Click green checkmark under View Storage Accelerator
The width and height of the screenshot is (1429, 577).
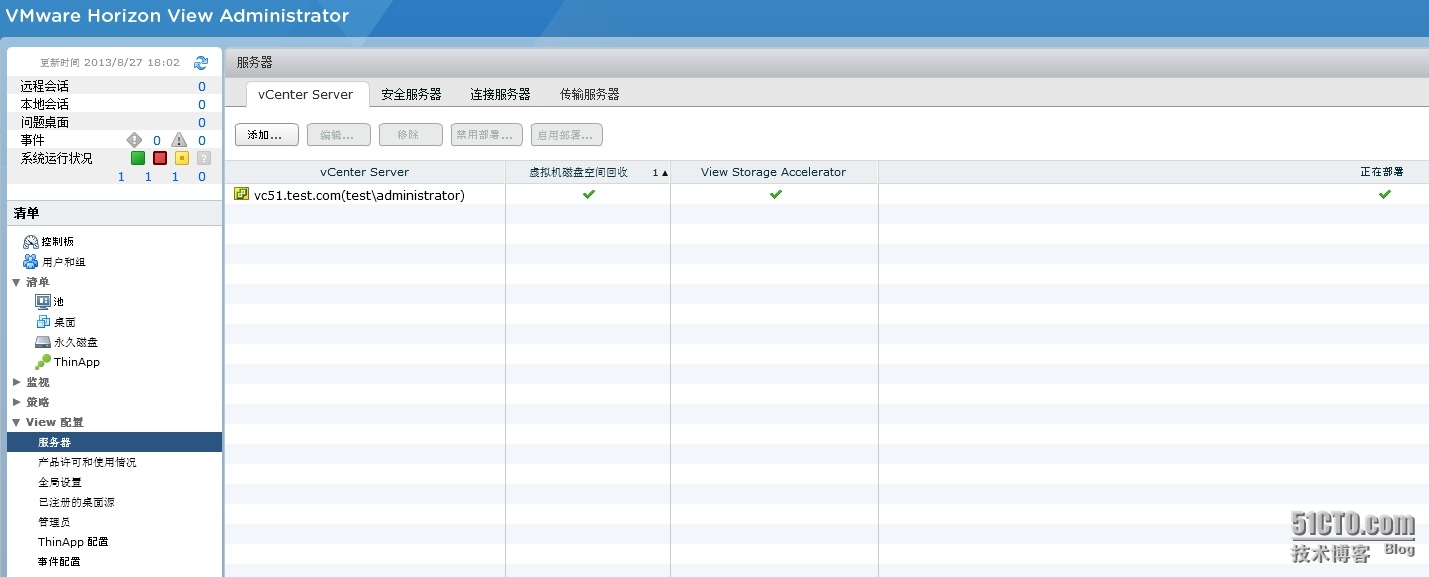pos(775,194)
